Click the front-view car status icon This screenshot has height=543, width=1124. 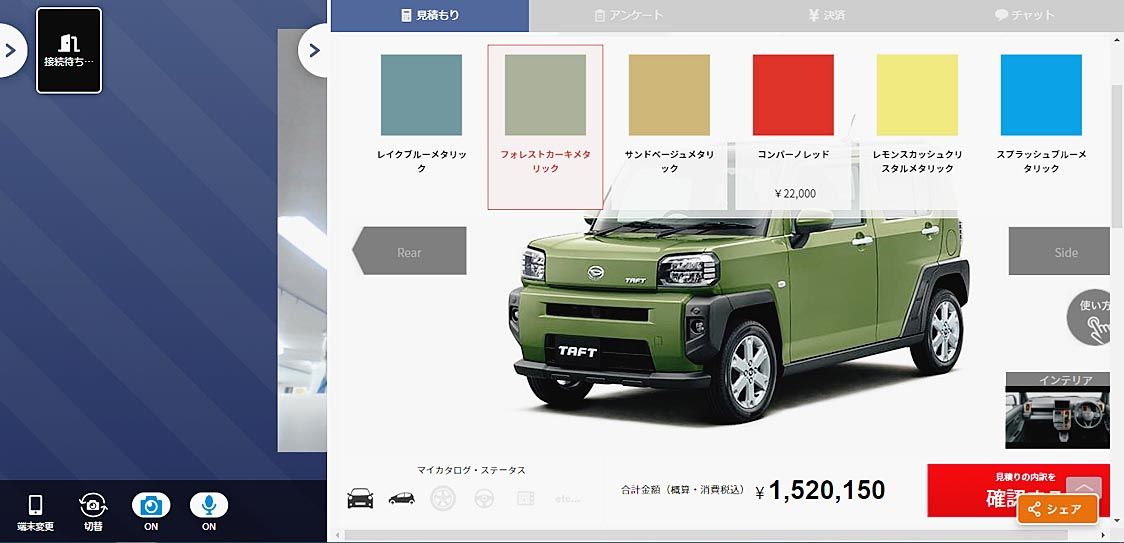[x=361, y=497]
